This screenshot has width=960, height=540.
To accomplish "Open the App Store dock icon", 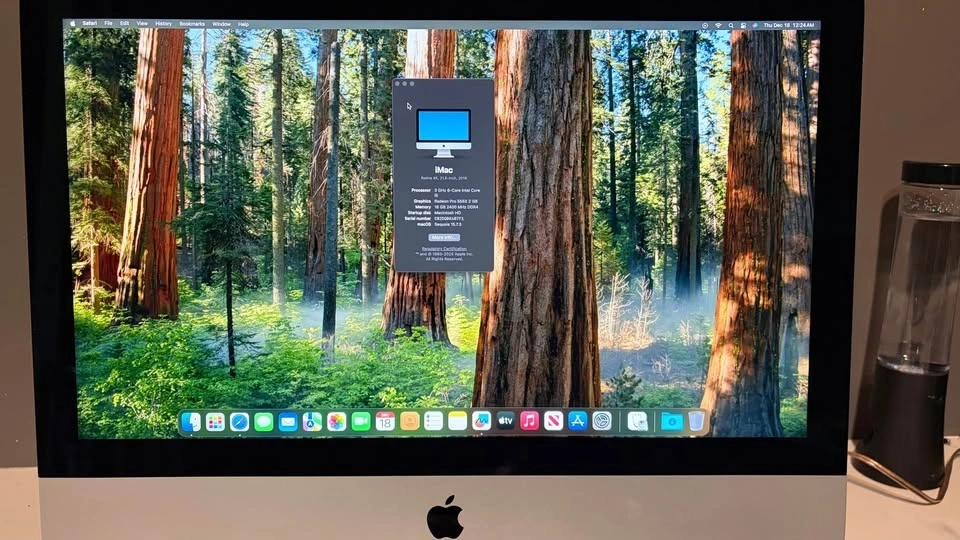I will click(x=577, y=421).
